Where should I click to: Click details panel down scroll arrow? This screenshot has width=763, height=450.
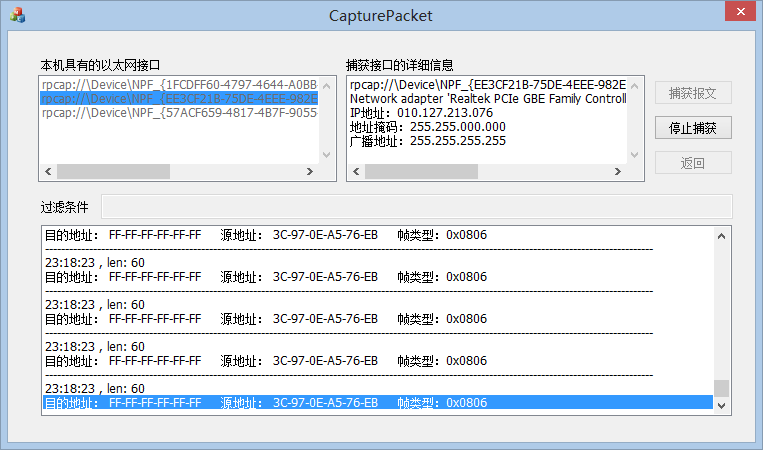point(635,155)
